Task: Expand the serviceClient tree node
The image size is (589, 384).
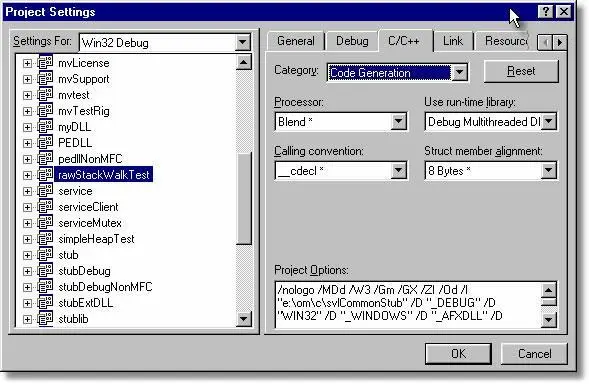Action: [x=27, y=207]
